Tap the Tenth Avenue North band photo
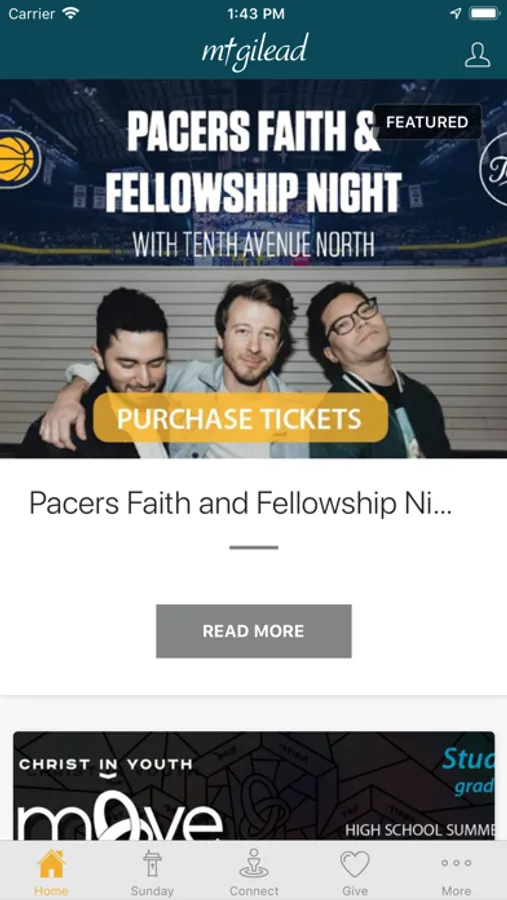Screen dimensions: 507x900 pos(253,363)
